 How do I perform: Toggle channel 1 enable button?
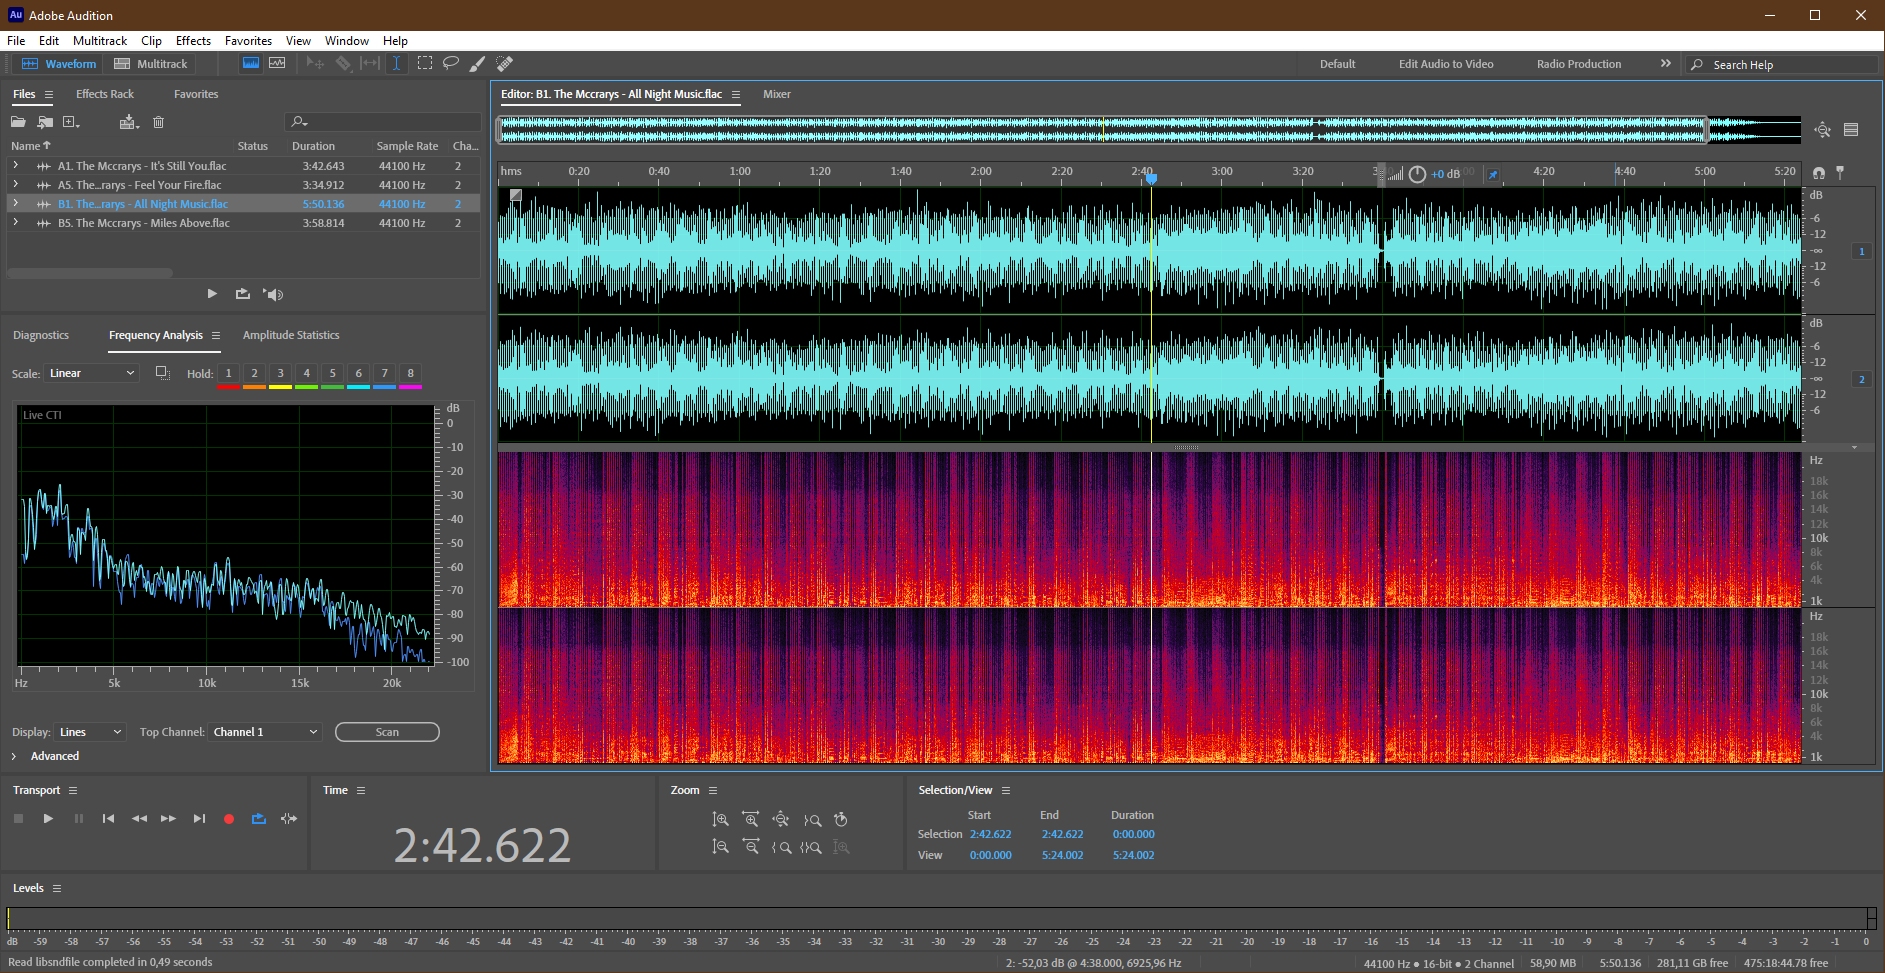(1862, 251)
